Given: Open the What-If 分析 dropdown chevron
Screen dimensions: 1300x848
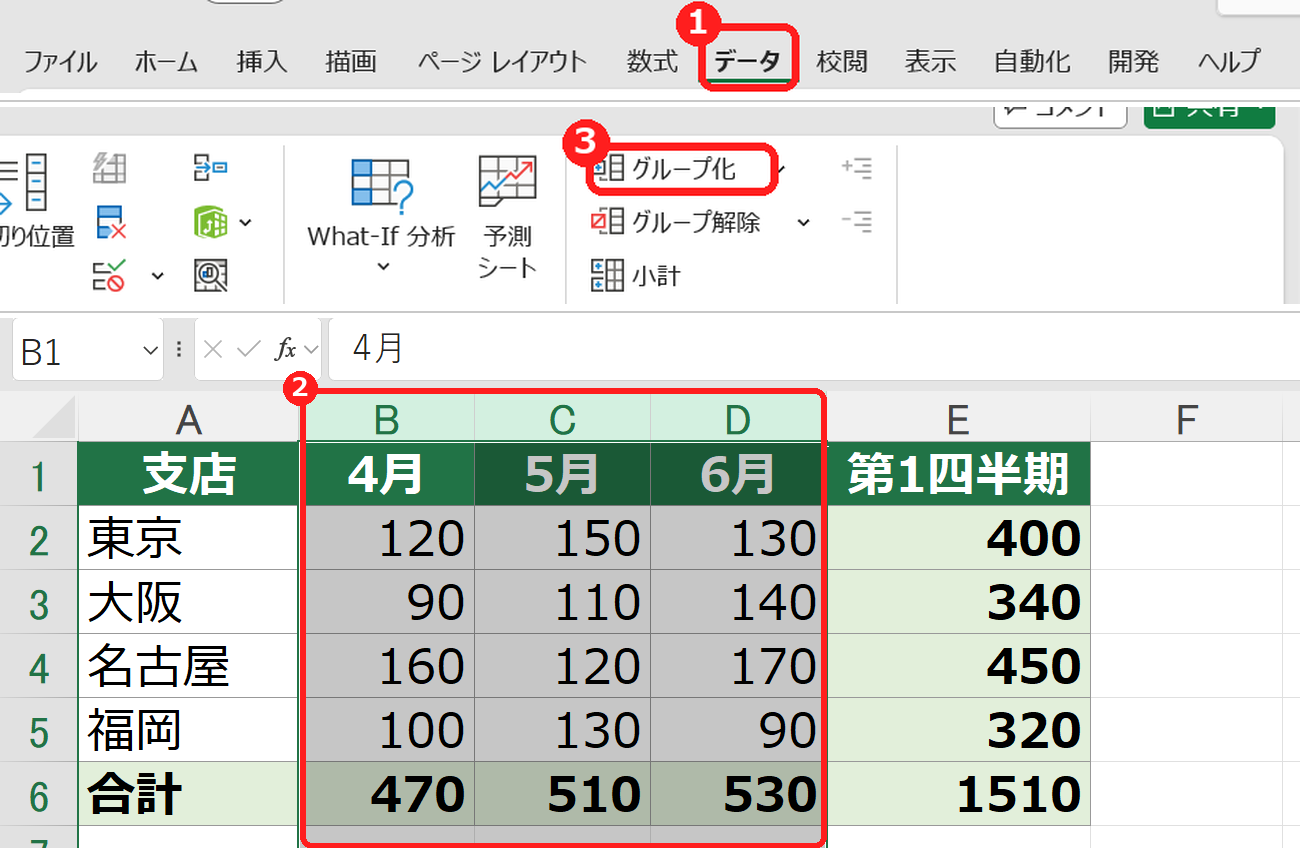Looking at the screenshot, I should (x=381, y=267).
